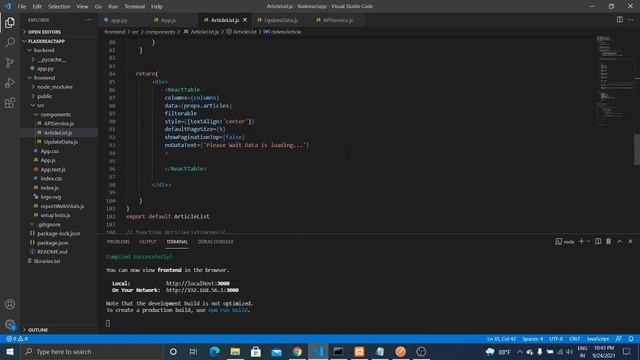Click the JavaScript language mode indicator
This screenshot has height=360, width=640.
click(x=598, y=339)
